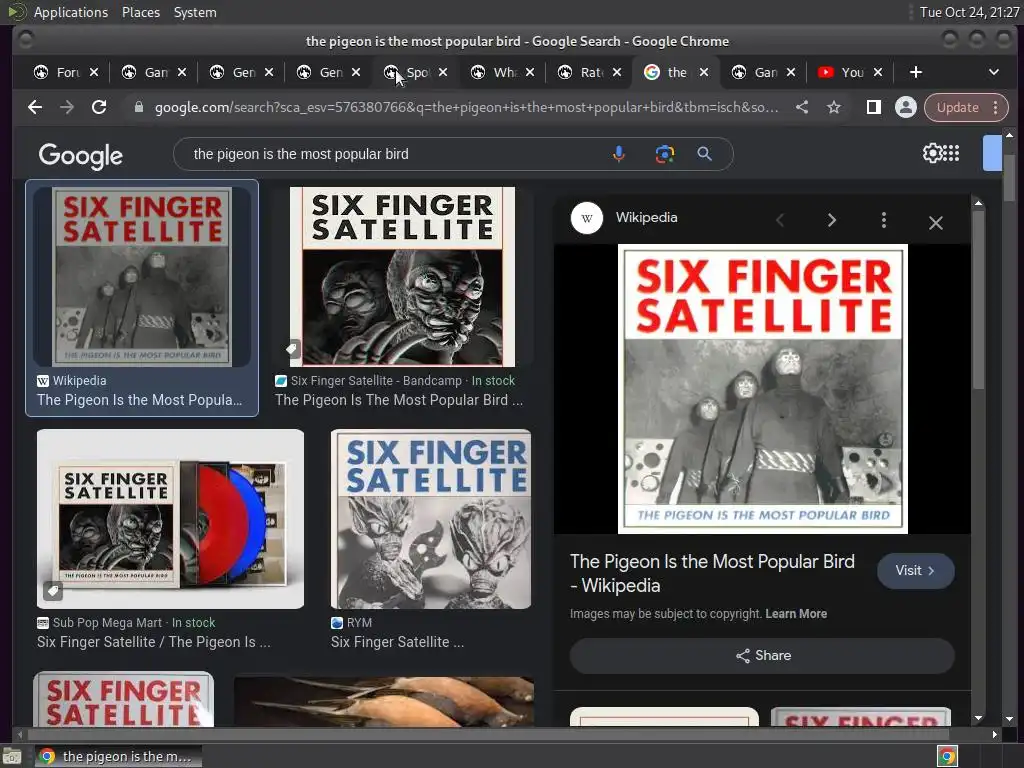This screenshot has height=768, width=1024.
Task: Click the Share button in preview
Action: pyautogui.click(x=762, y=656)
